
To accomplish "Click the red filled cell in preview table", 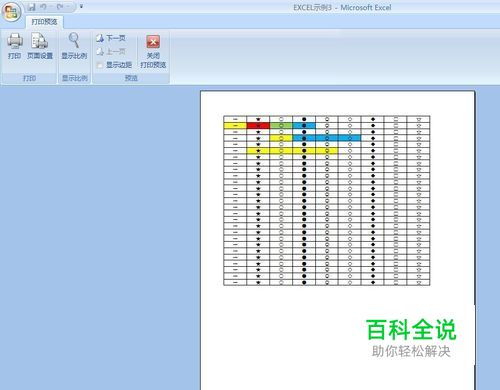I will tap(258, 125).
